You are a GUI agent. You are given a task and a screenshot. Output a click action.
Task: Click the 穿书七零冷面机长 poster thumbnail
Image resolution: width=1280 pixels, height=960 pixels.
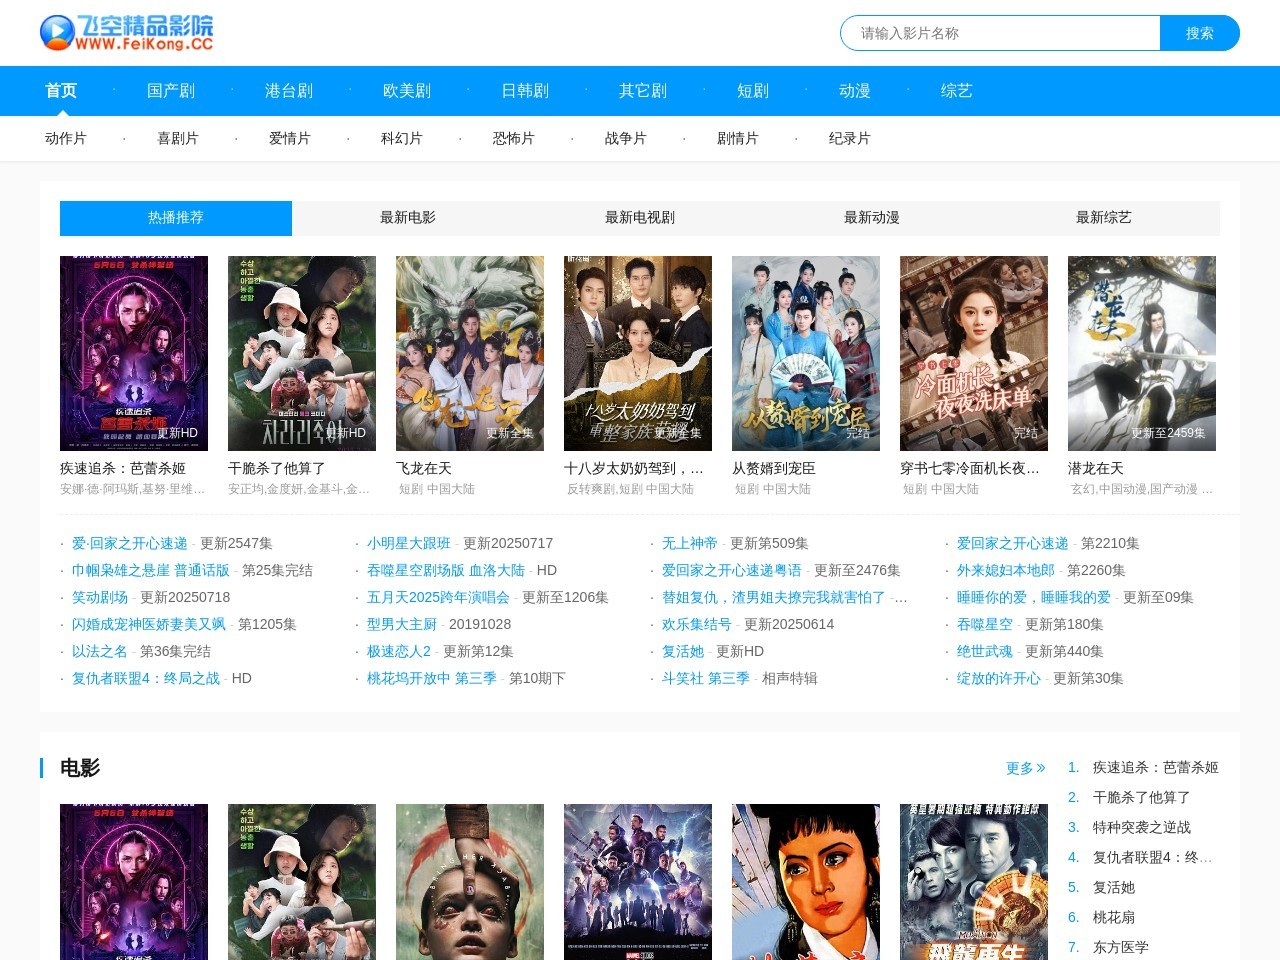click(974, 353)
